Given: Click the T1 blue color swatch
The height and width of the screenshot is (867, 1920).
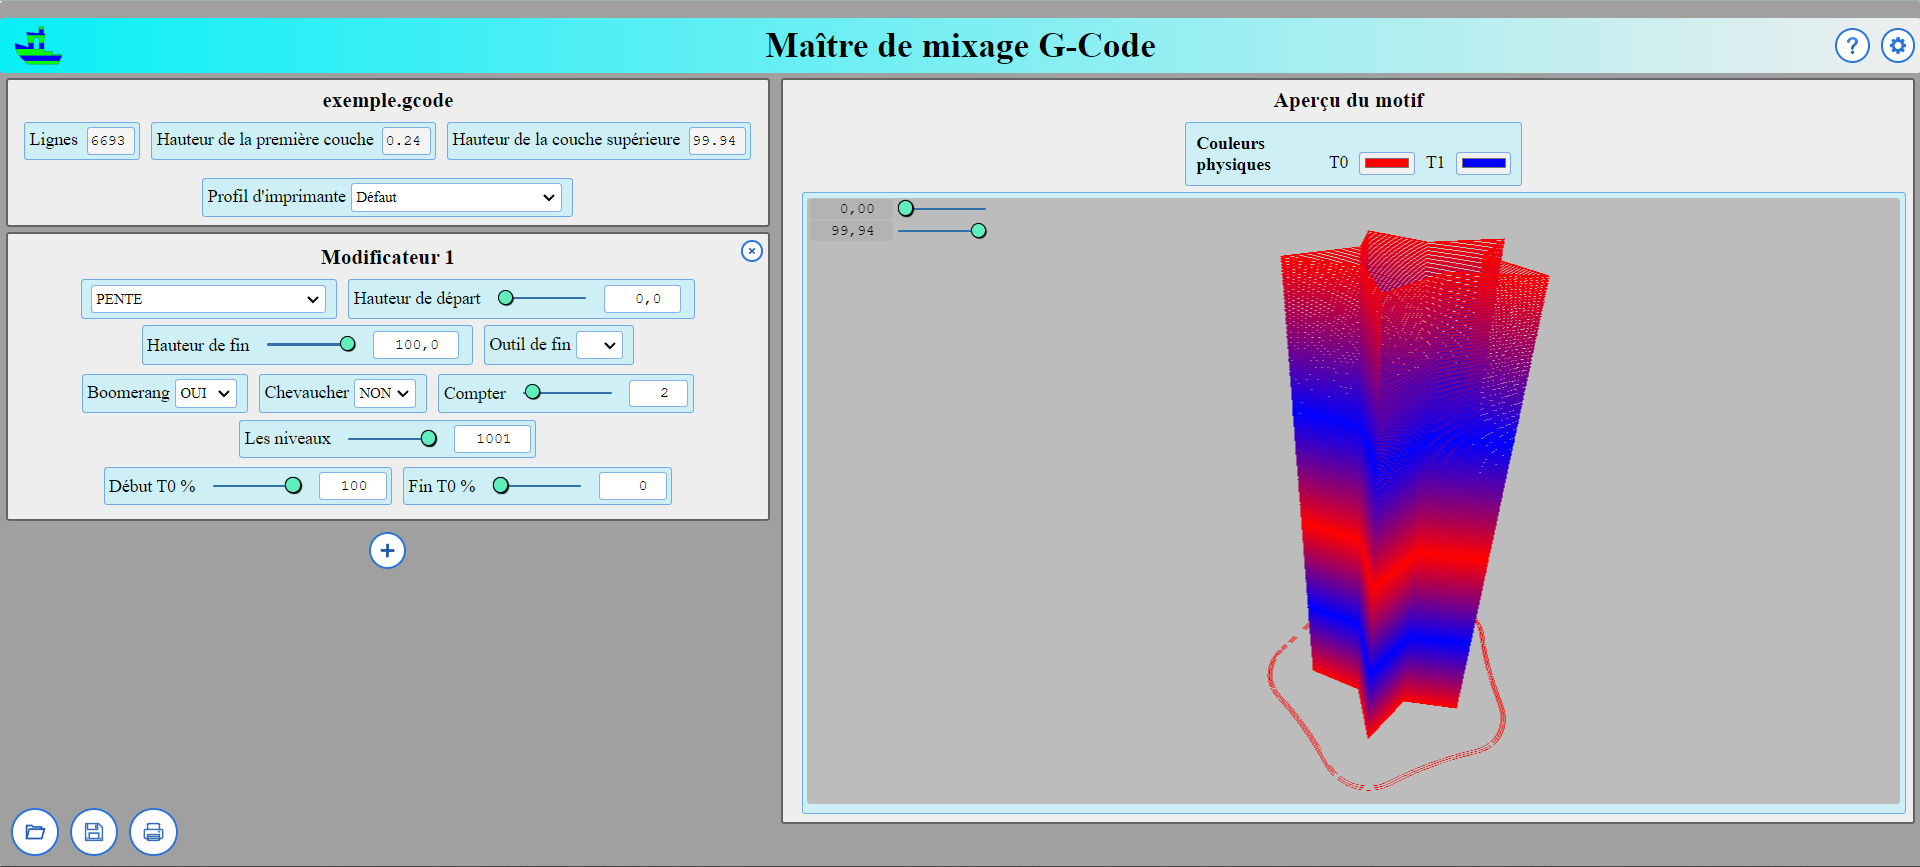Looking at the screenshot, I should point(1483,163).
